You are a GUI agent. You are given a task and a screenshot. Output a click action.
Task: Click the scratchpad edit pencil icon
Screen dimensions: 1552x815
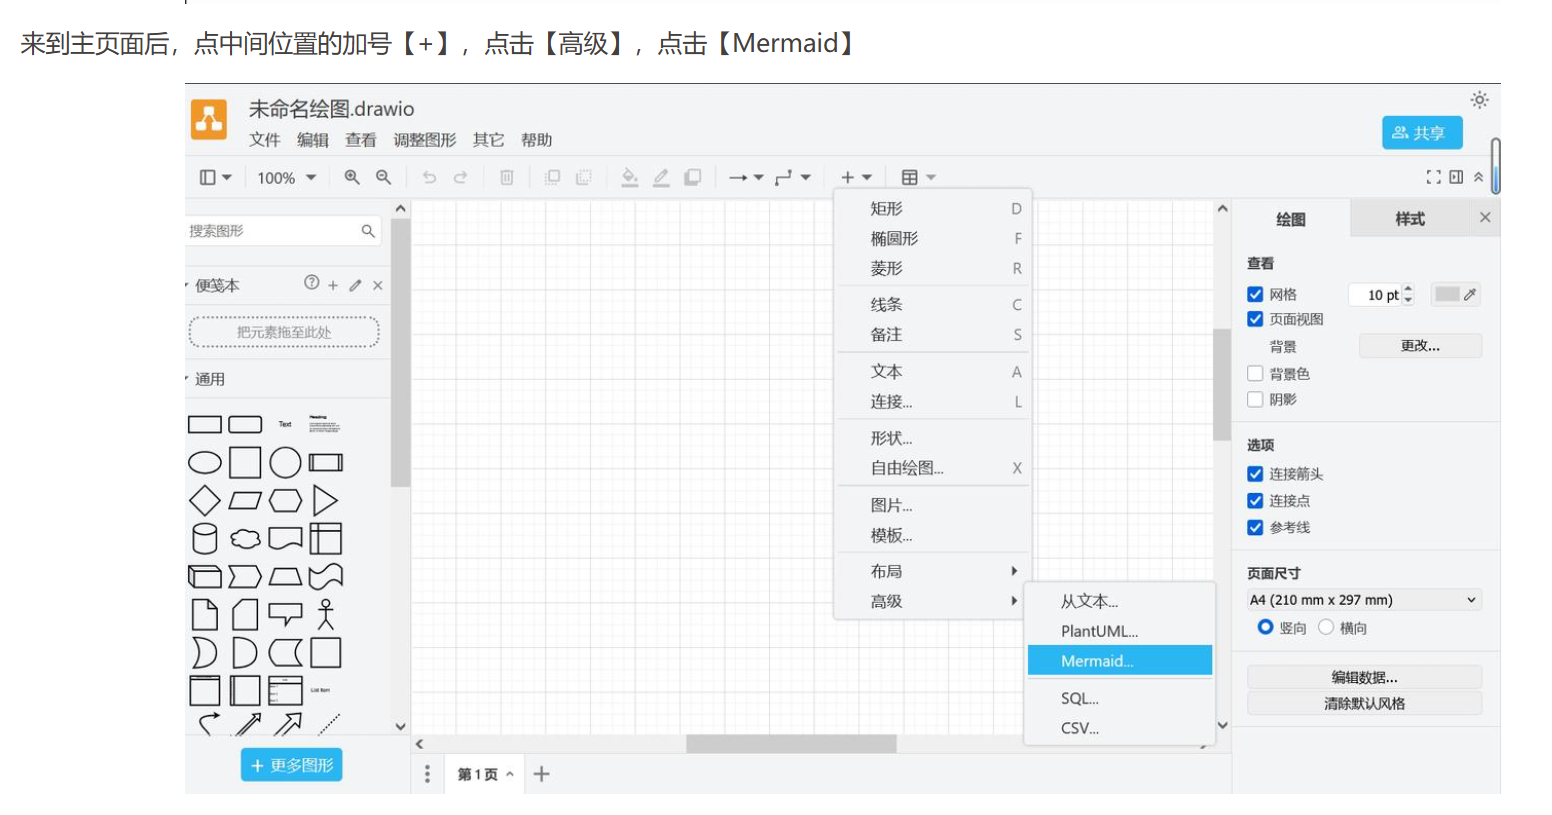355,285
